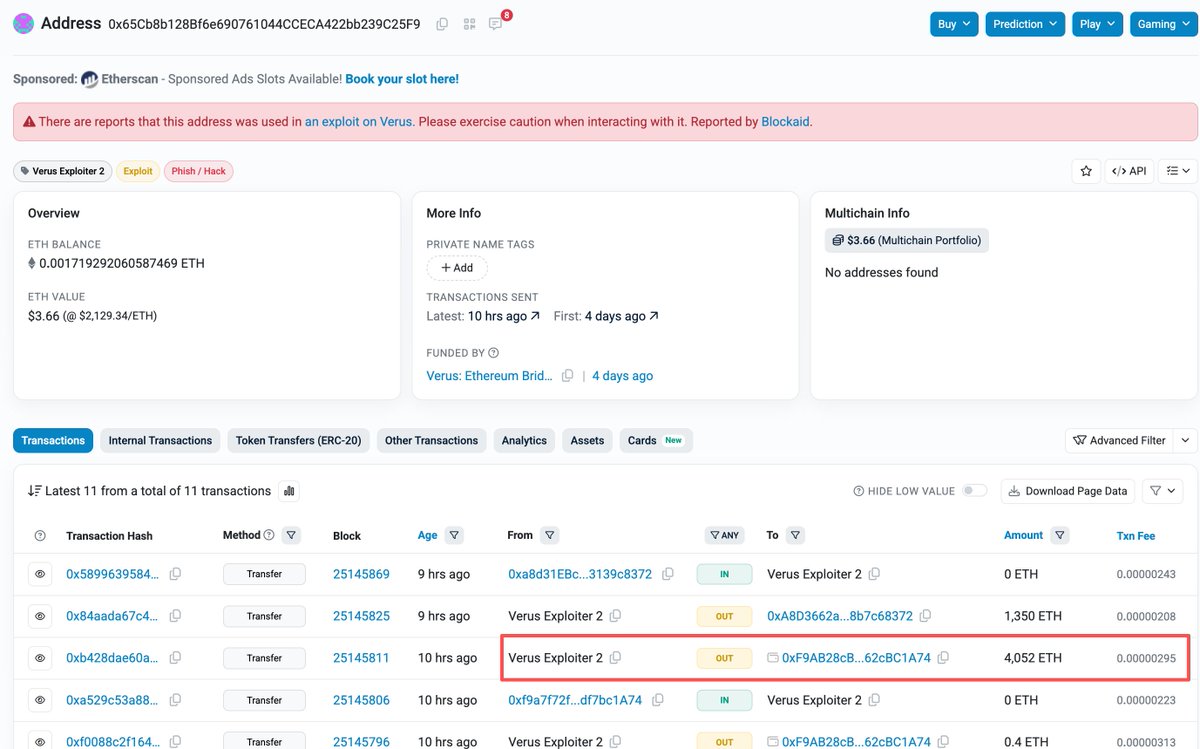The width and height of the screenshot is (1200, 749).
Task: Open first sent transaction '4 days ago'
Action: pos(621,316)
